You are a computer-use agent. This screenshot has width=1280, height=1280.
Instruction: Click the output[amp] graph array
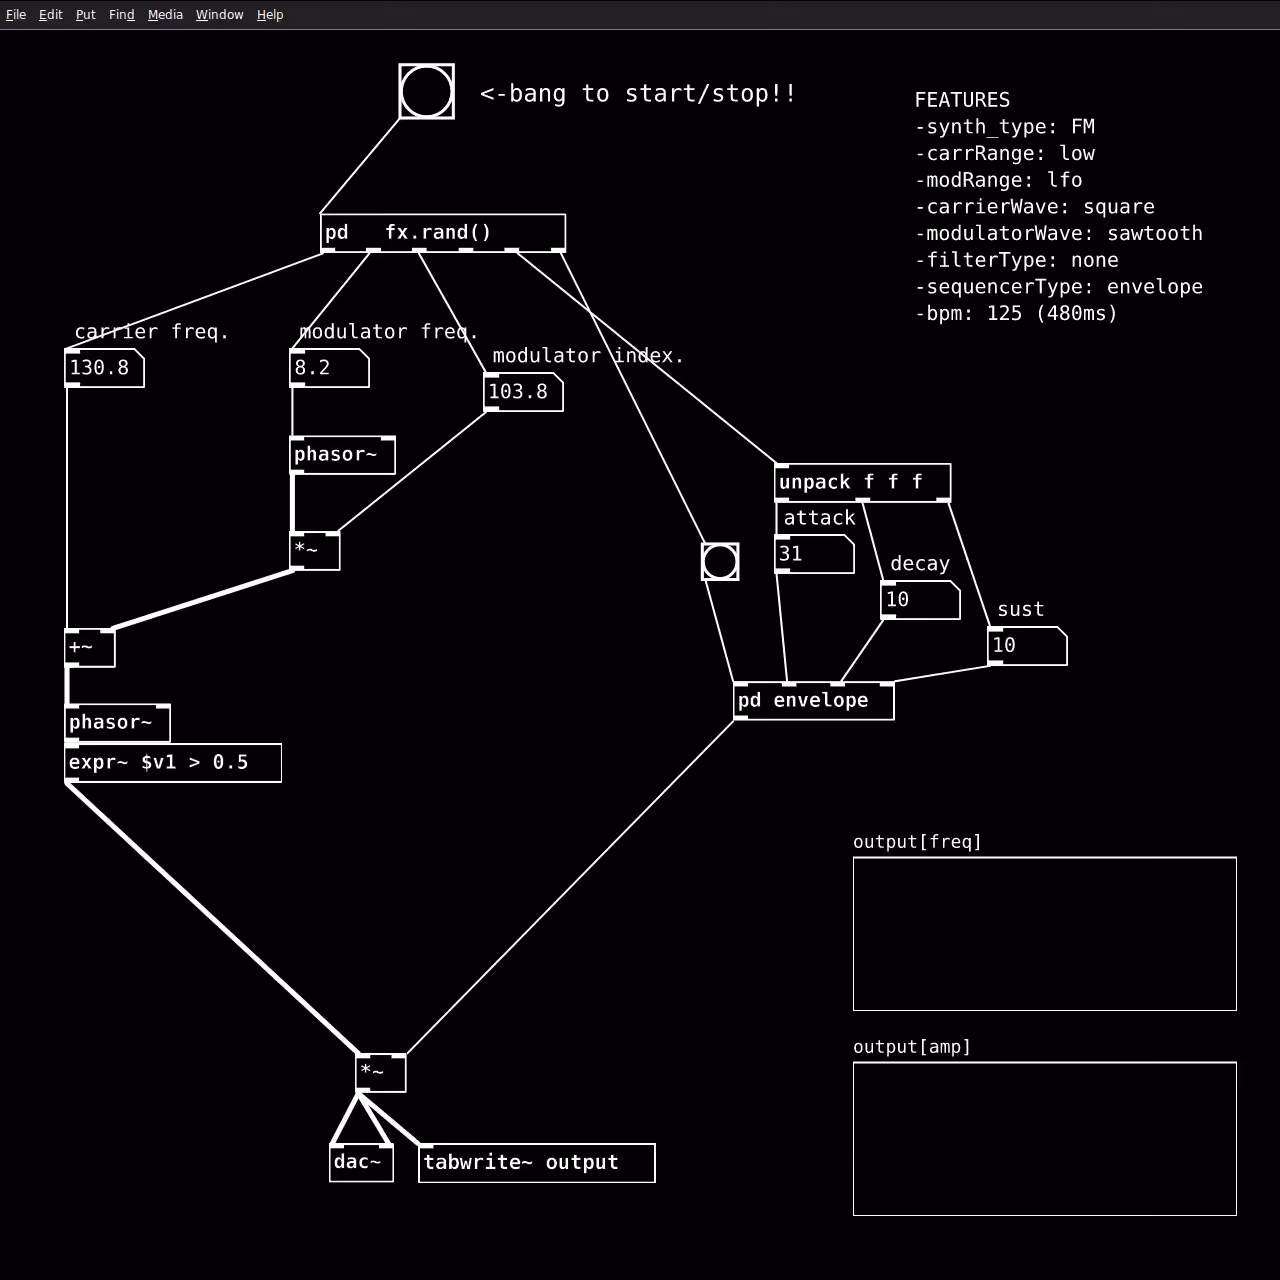(x=1045, y=1139)
